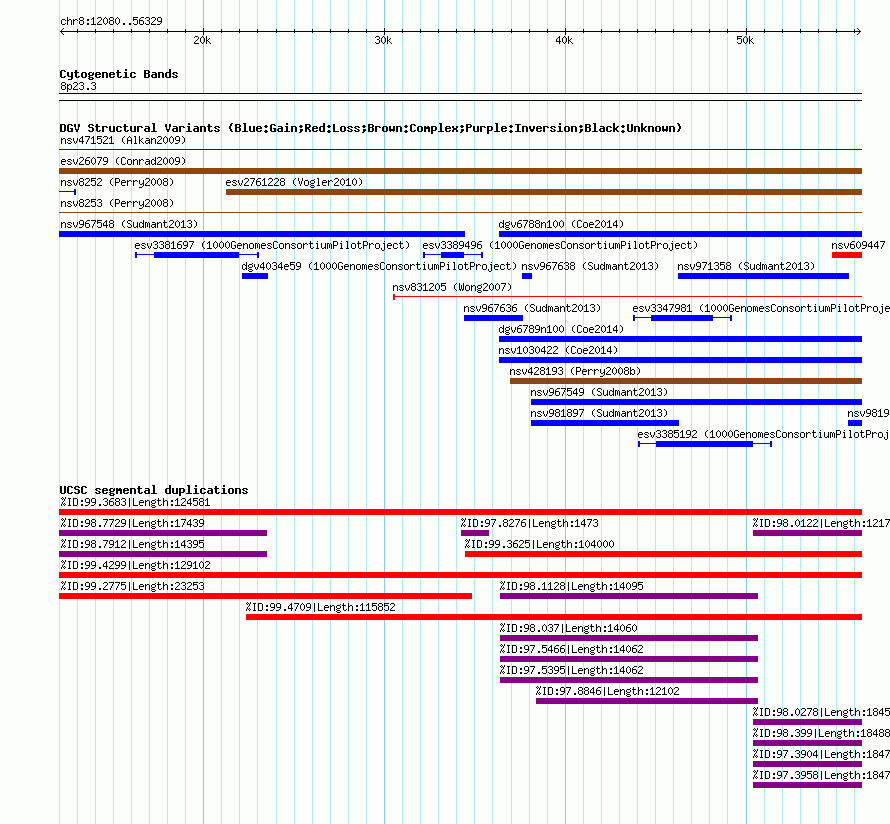890x824 pixels.
Task: Open the esv2761228 (Vogler2010) variant
Action: tap(544, 192)
